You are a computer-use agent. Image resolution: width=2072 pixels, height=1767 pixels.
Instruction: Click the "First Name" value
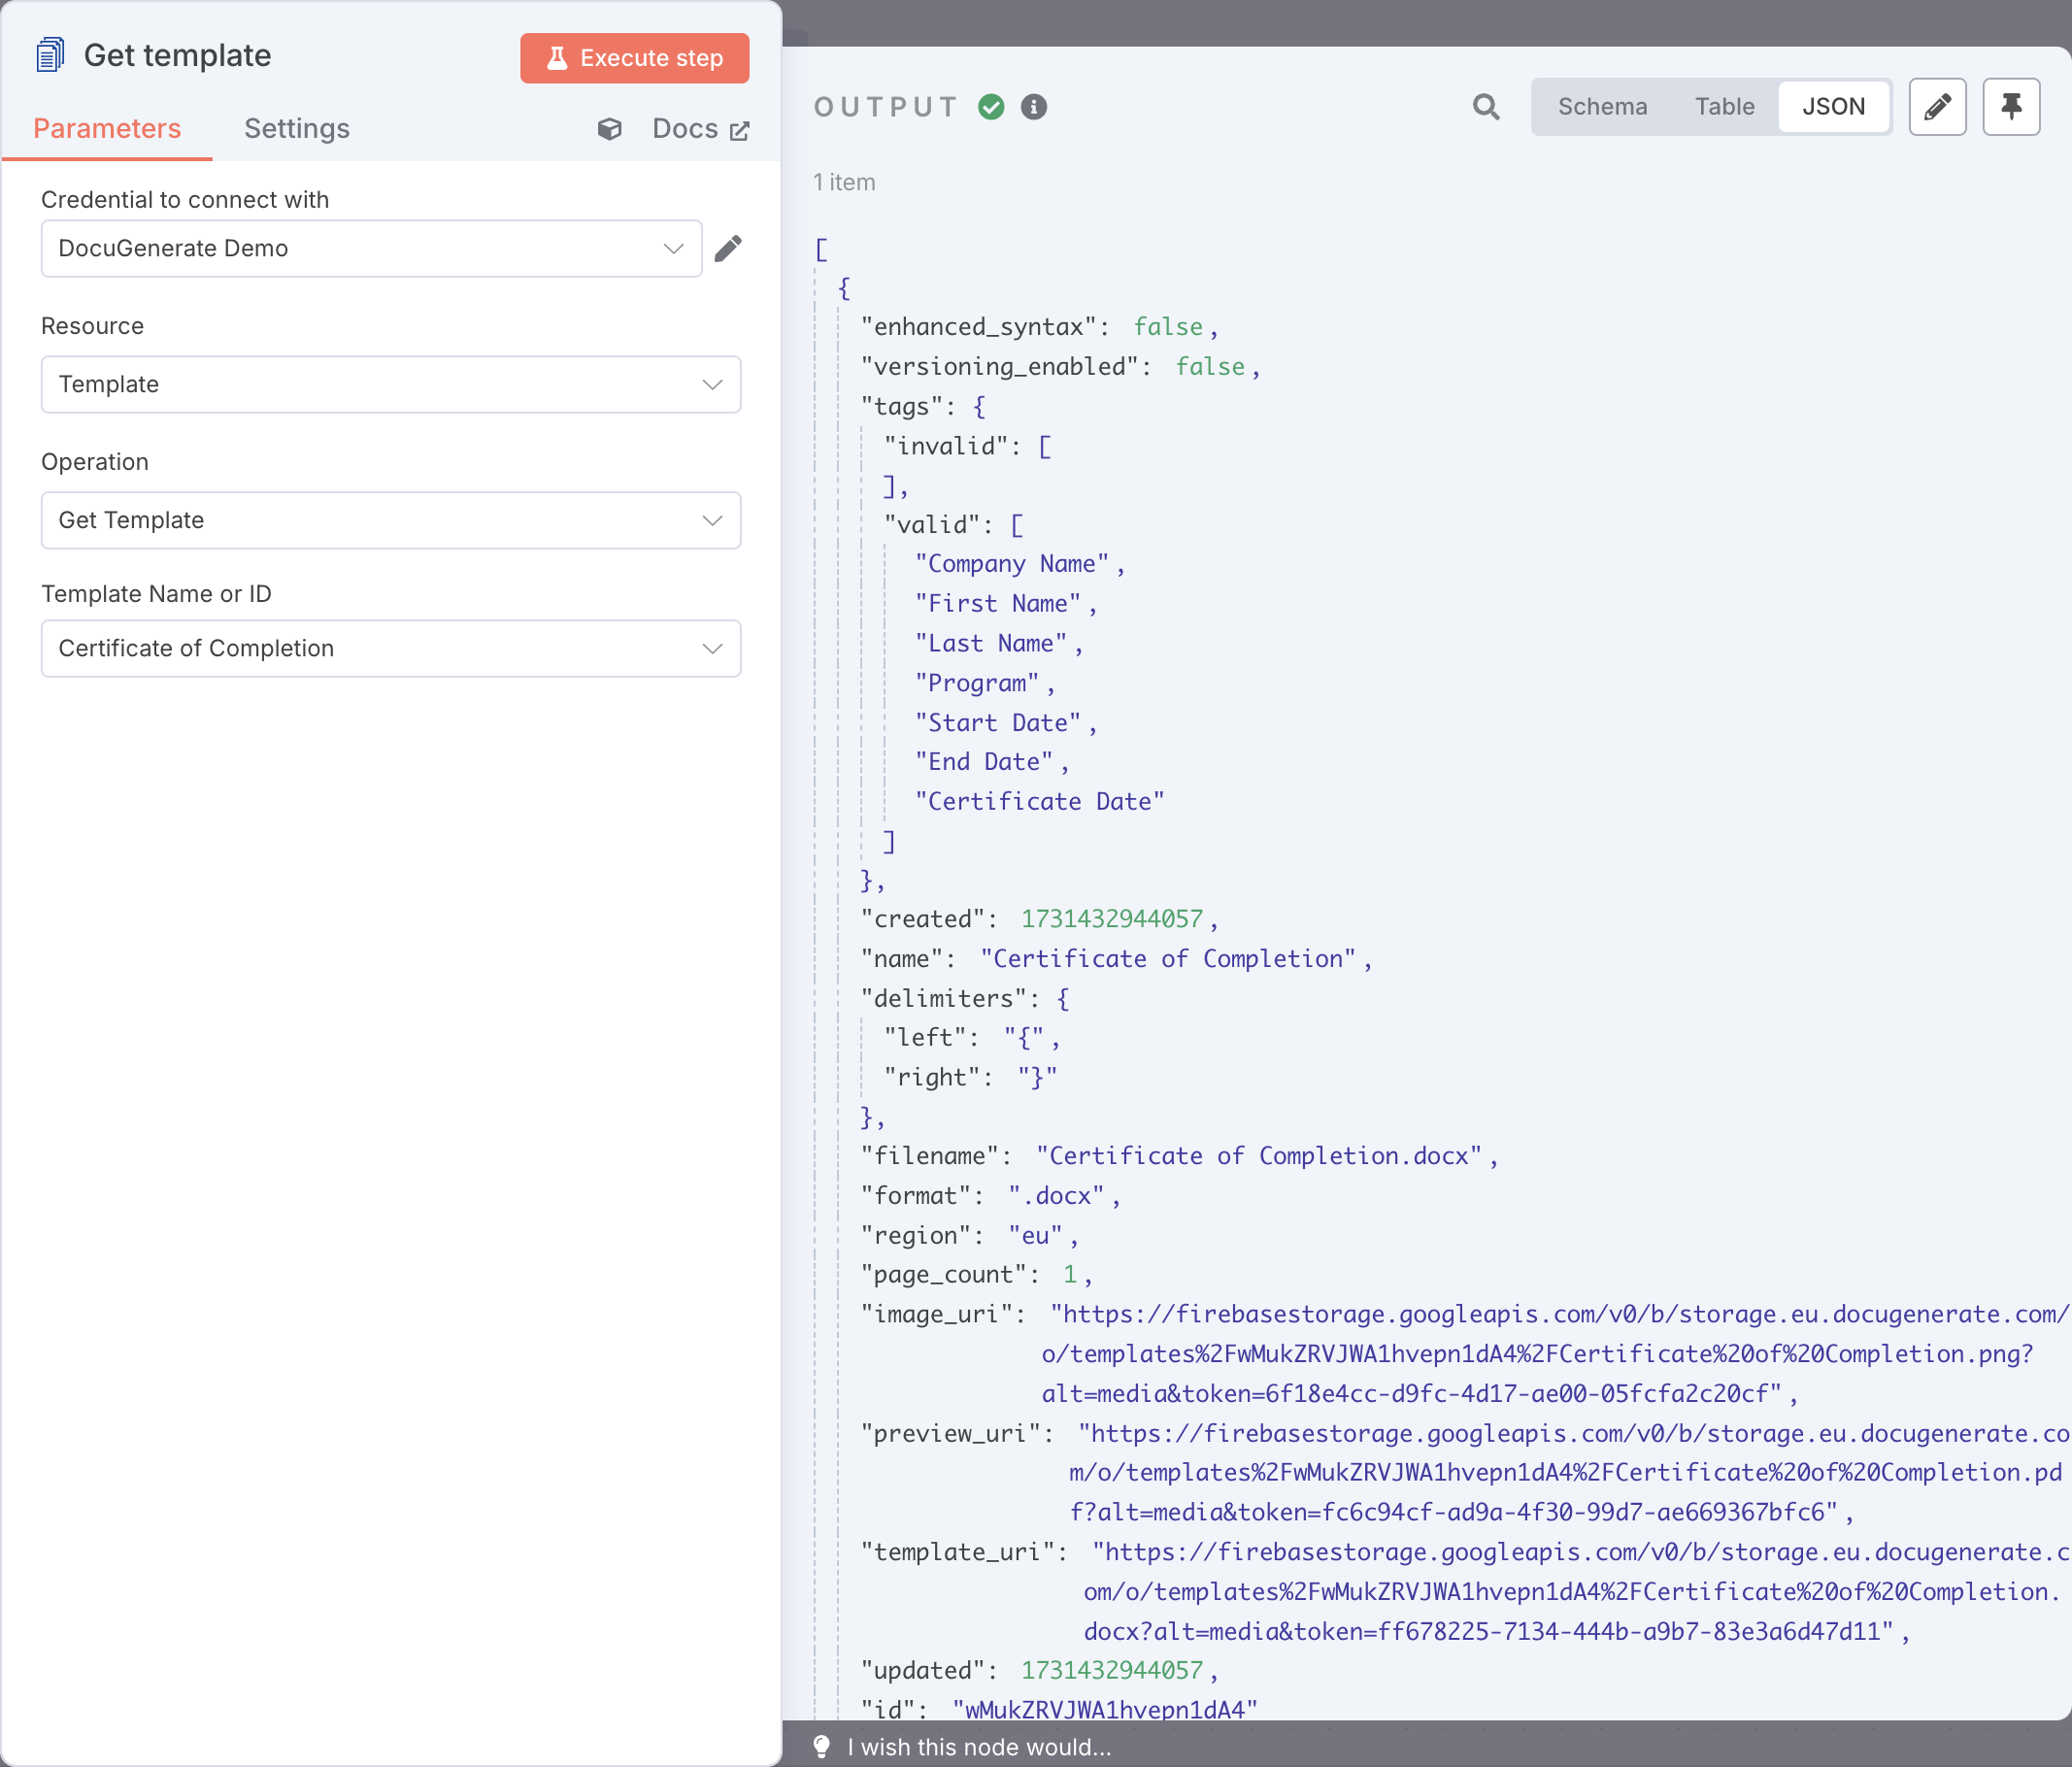pyautogui.click(x=998, y=604)
